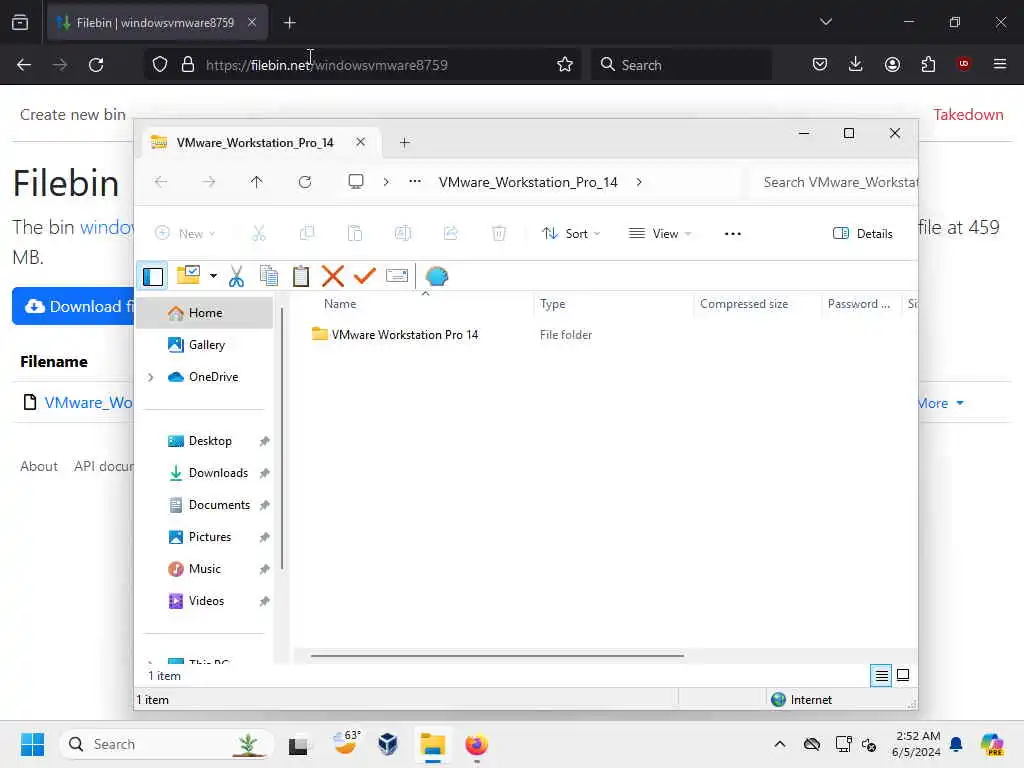Click the horizontal scrollbar in file list
Screen dimensions: 1024x768
[497, 655]
